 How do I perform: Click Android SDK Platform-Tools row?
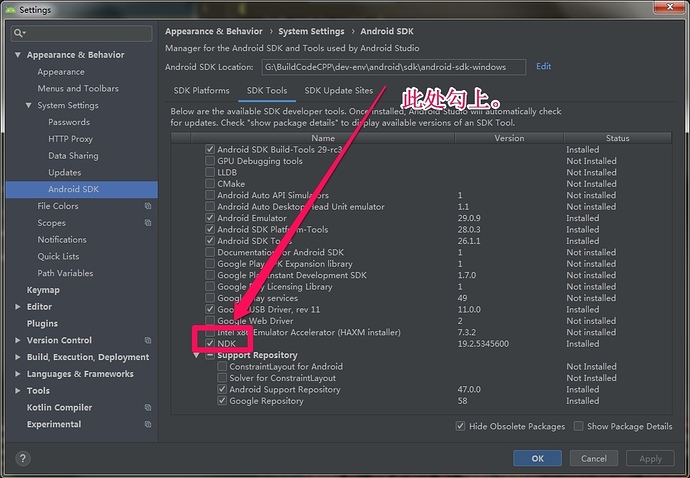[x=421, y=229]
